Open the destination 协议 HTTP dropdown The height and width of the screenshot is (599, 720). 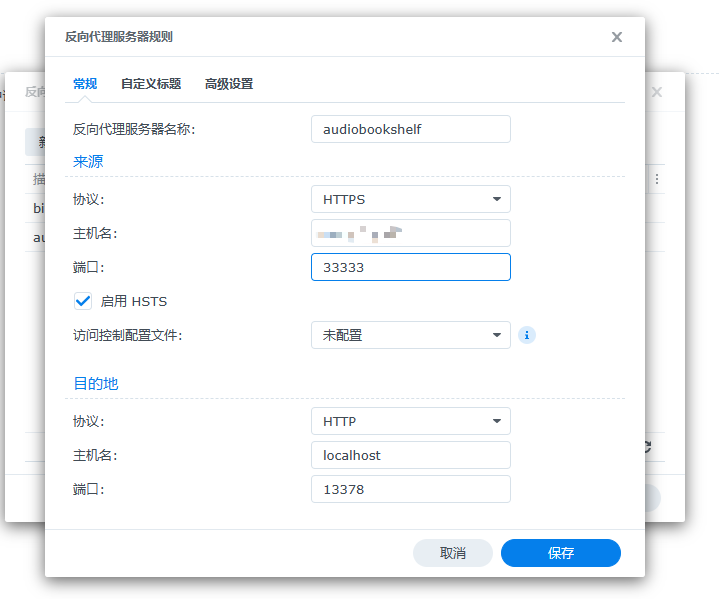[x=410, y=421]
